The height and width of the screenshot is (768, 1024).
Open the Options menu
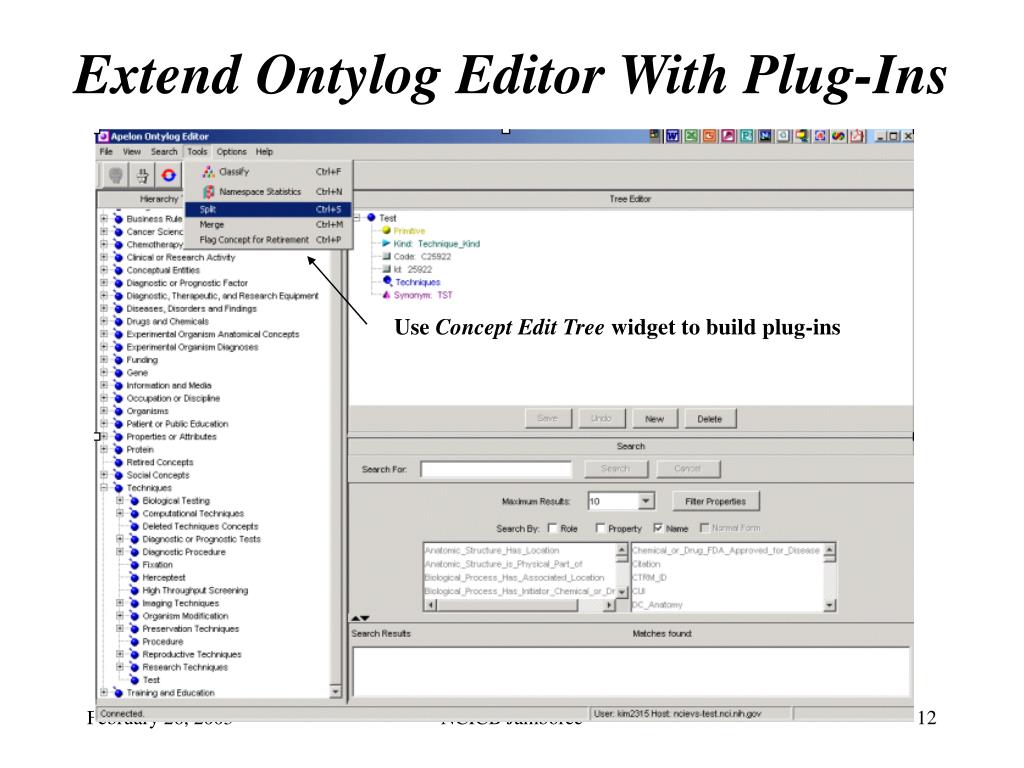click(232, 152)
